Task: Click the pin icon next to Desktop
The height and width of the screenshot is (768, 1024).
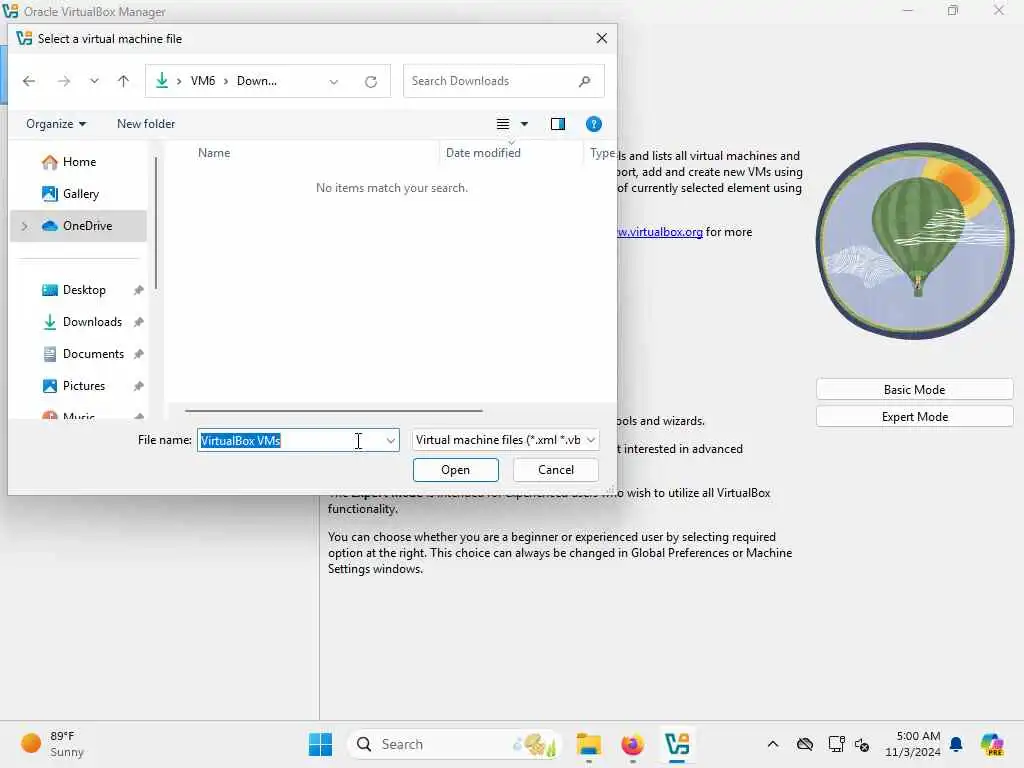Action: pos(138,290)
